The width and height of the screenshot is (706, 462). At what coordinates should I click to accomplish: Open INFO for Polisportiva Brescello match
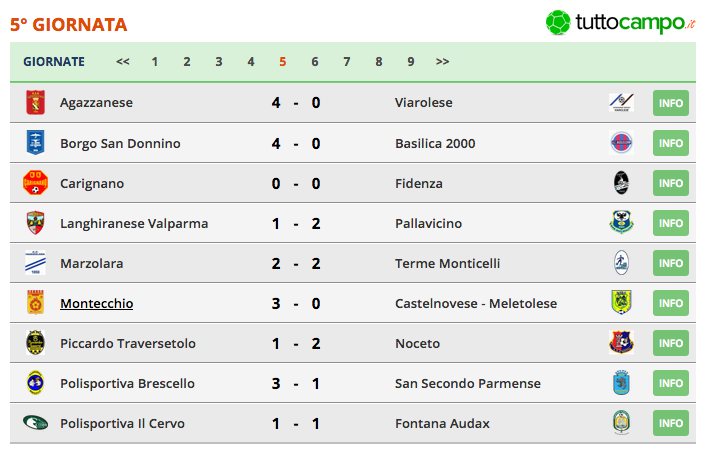671,383
